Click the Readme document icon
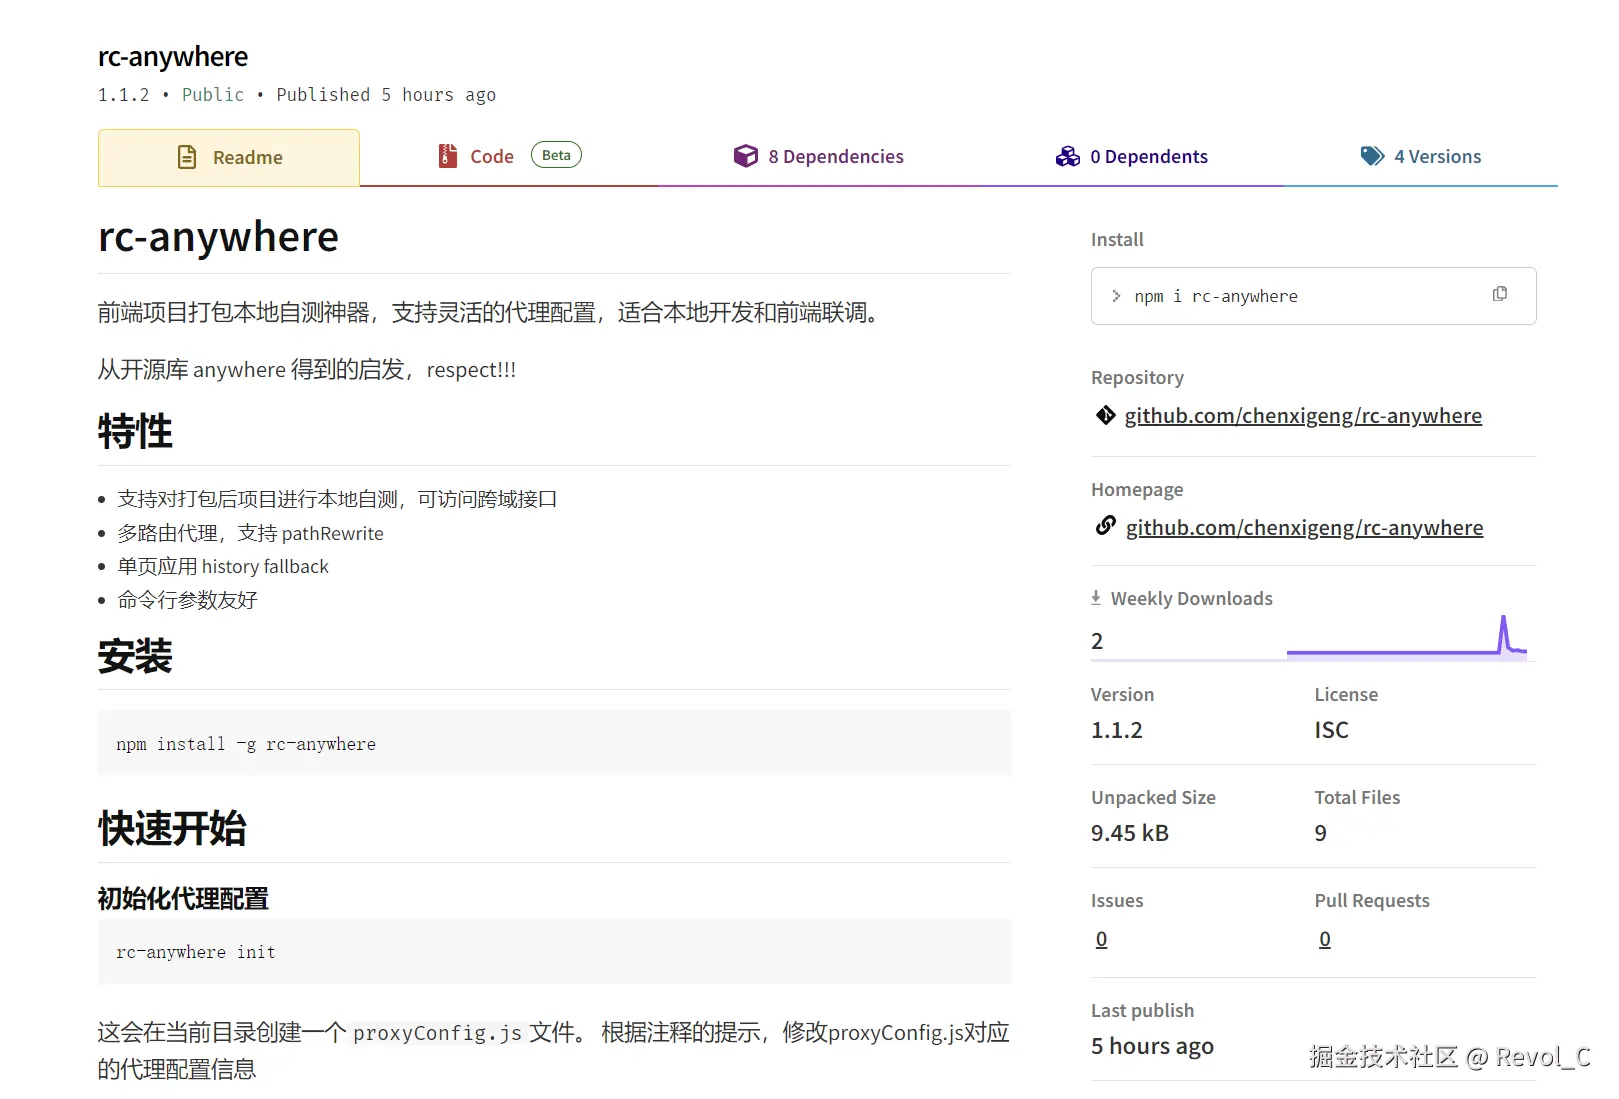The image size is (1619, 1099). [187, 157]
